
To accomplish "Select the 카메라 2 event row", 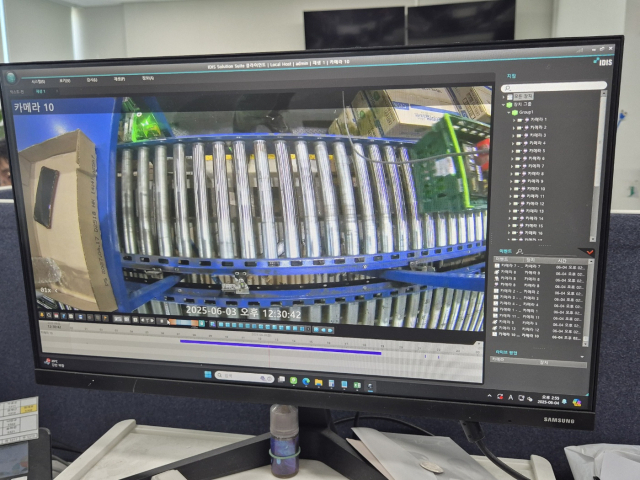I will pos(539,292).
